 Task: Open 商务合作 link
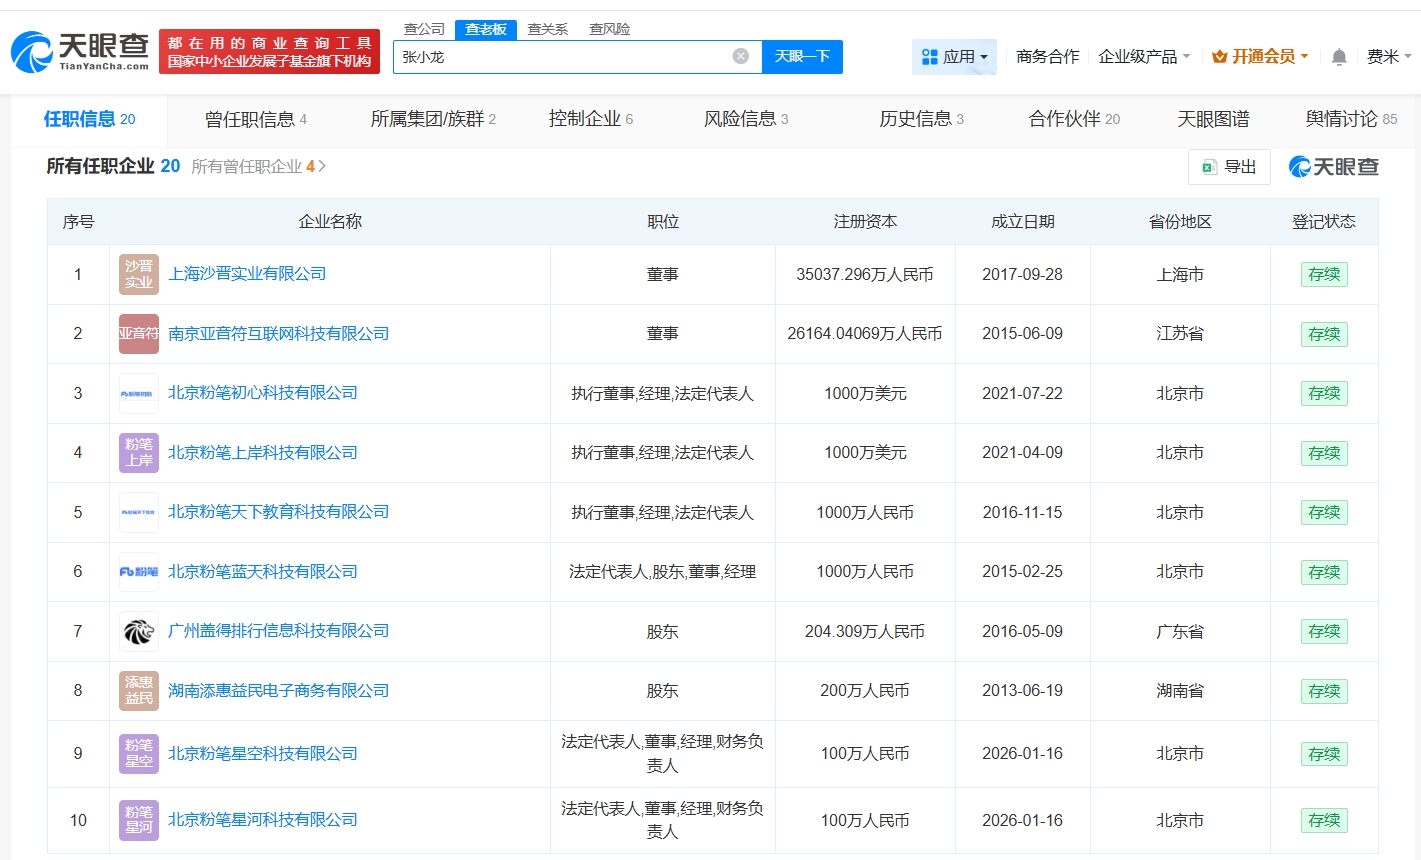(x=1047, y=57)
